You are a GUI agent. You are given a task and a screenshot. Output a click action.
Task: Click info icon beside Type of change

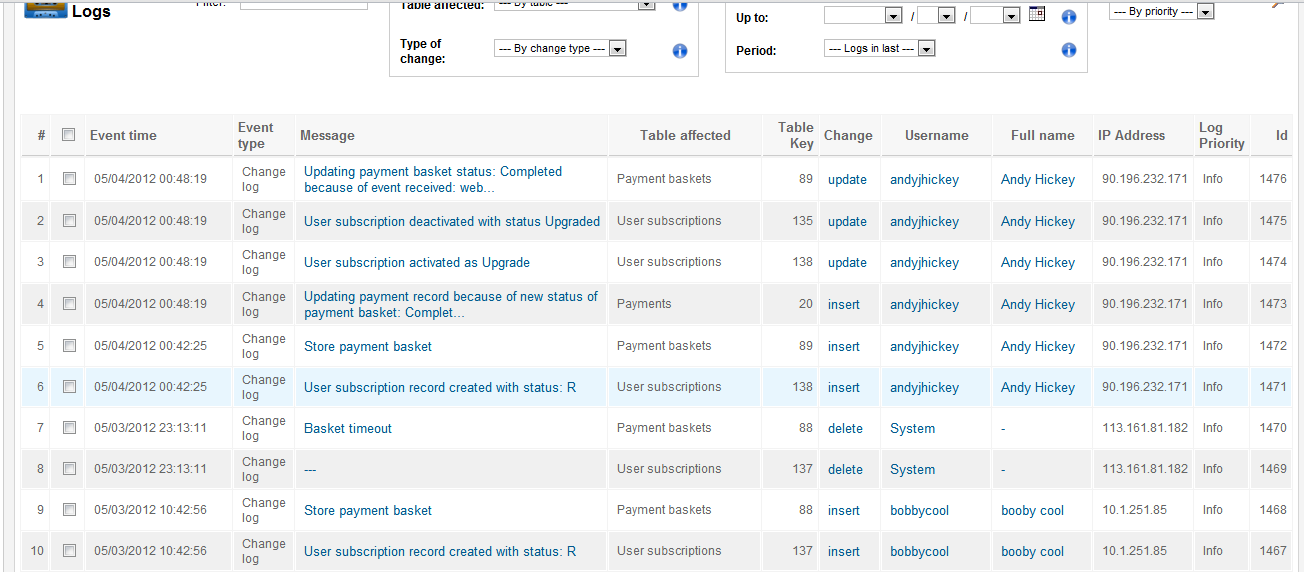[680, 51]
